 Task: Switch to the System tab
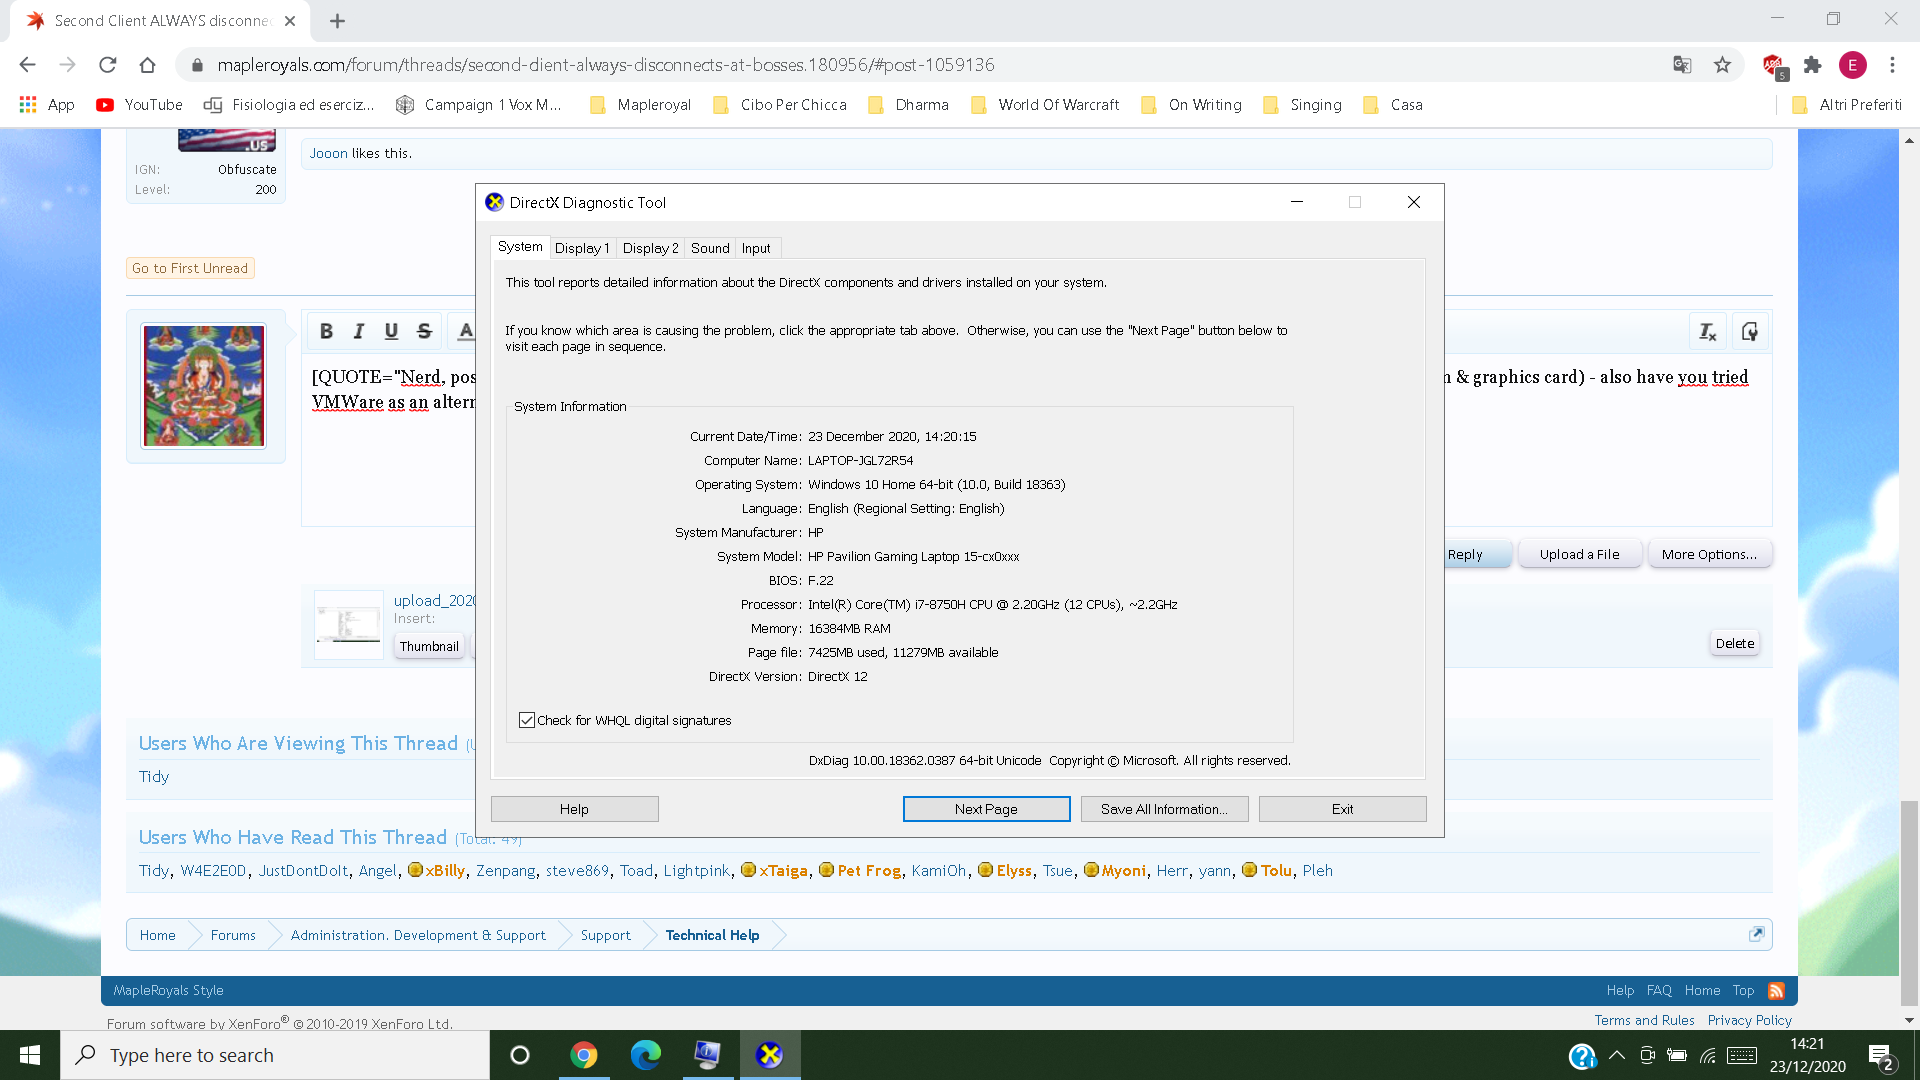[520, 247]
